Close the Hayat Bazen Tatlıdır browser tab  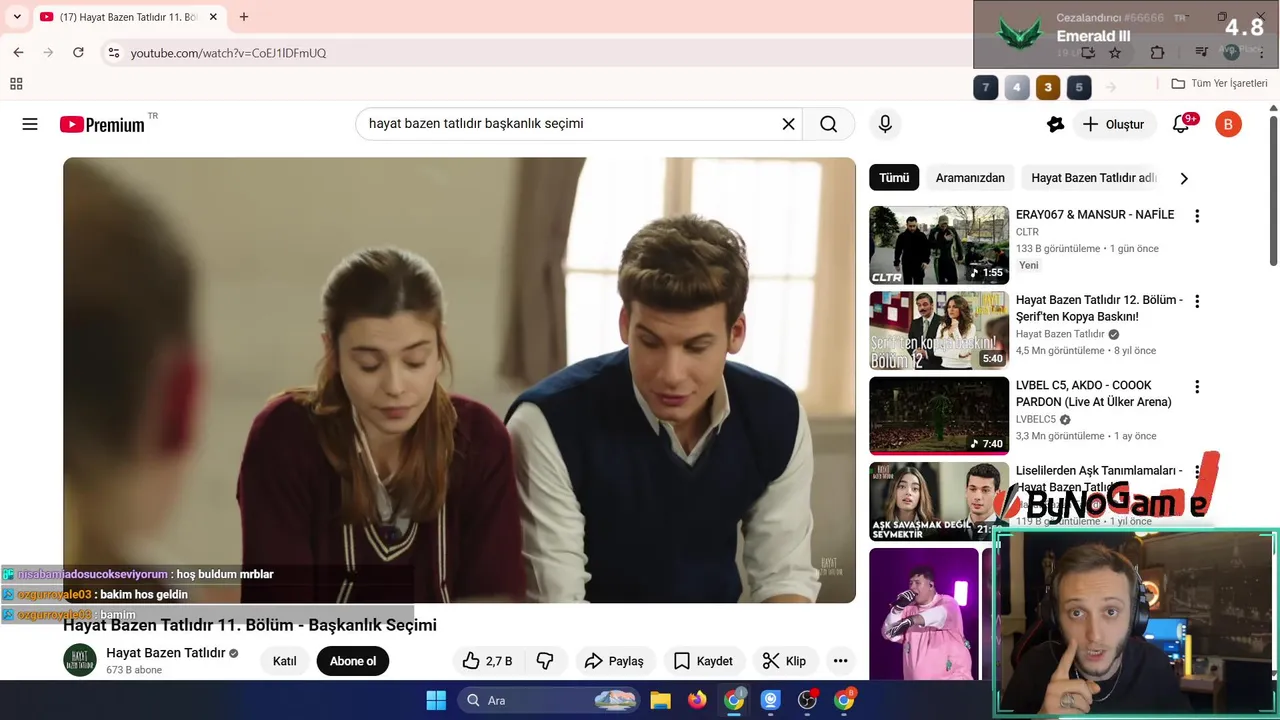(x=213, y=17)
